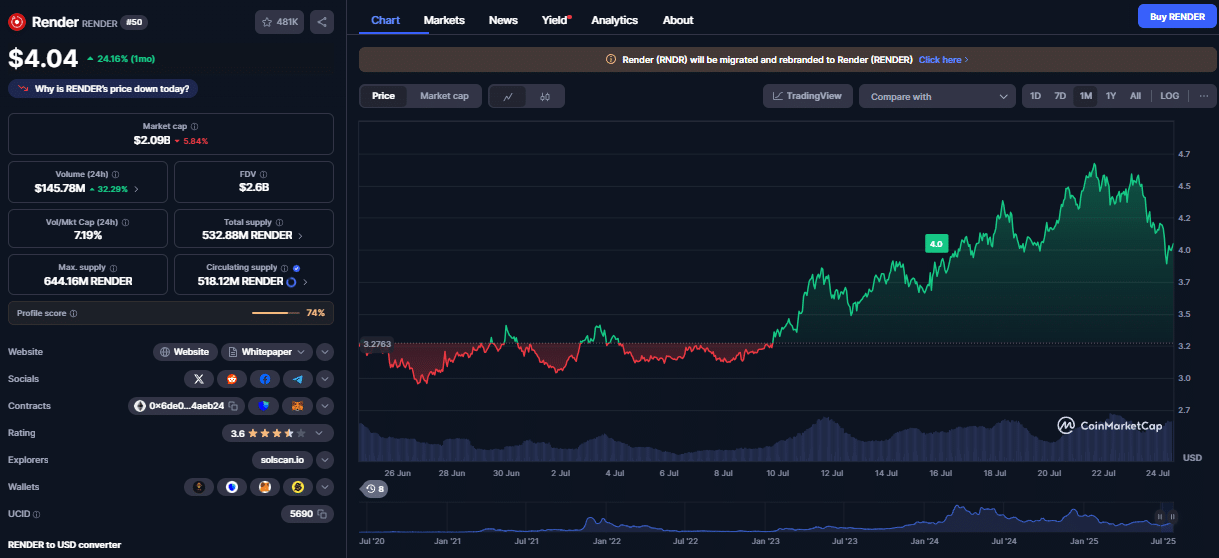Click the Render logo icon
The height and width of the screenshot is (558, 1219).
click(x=17, y=21)
